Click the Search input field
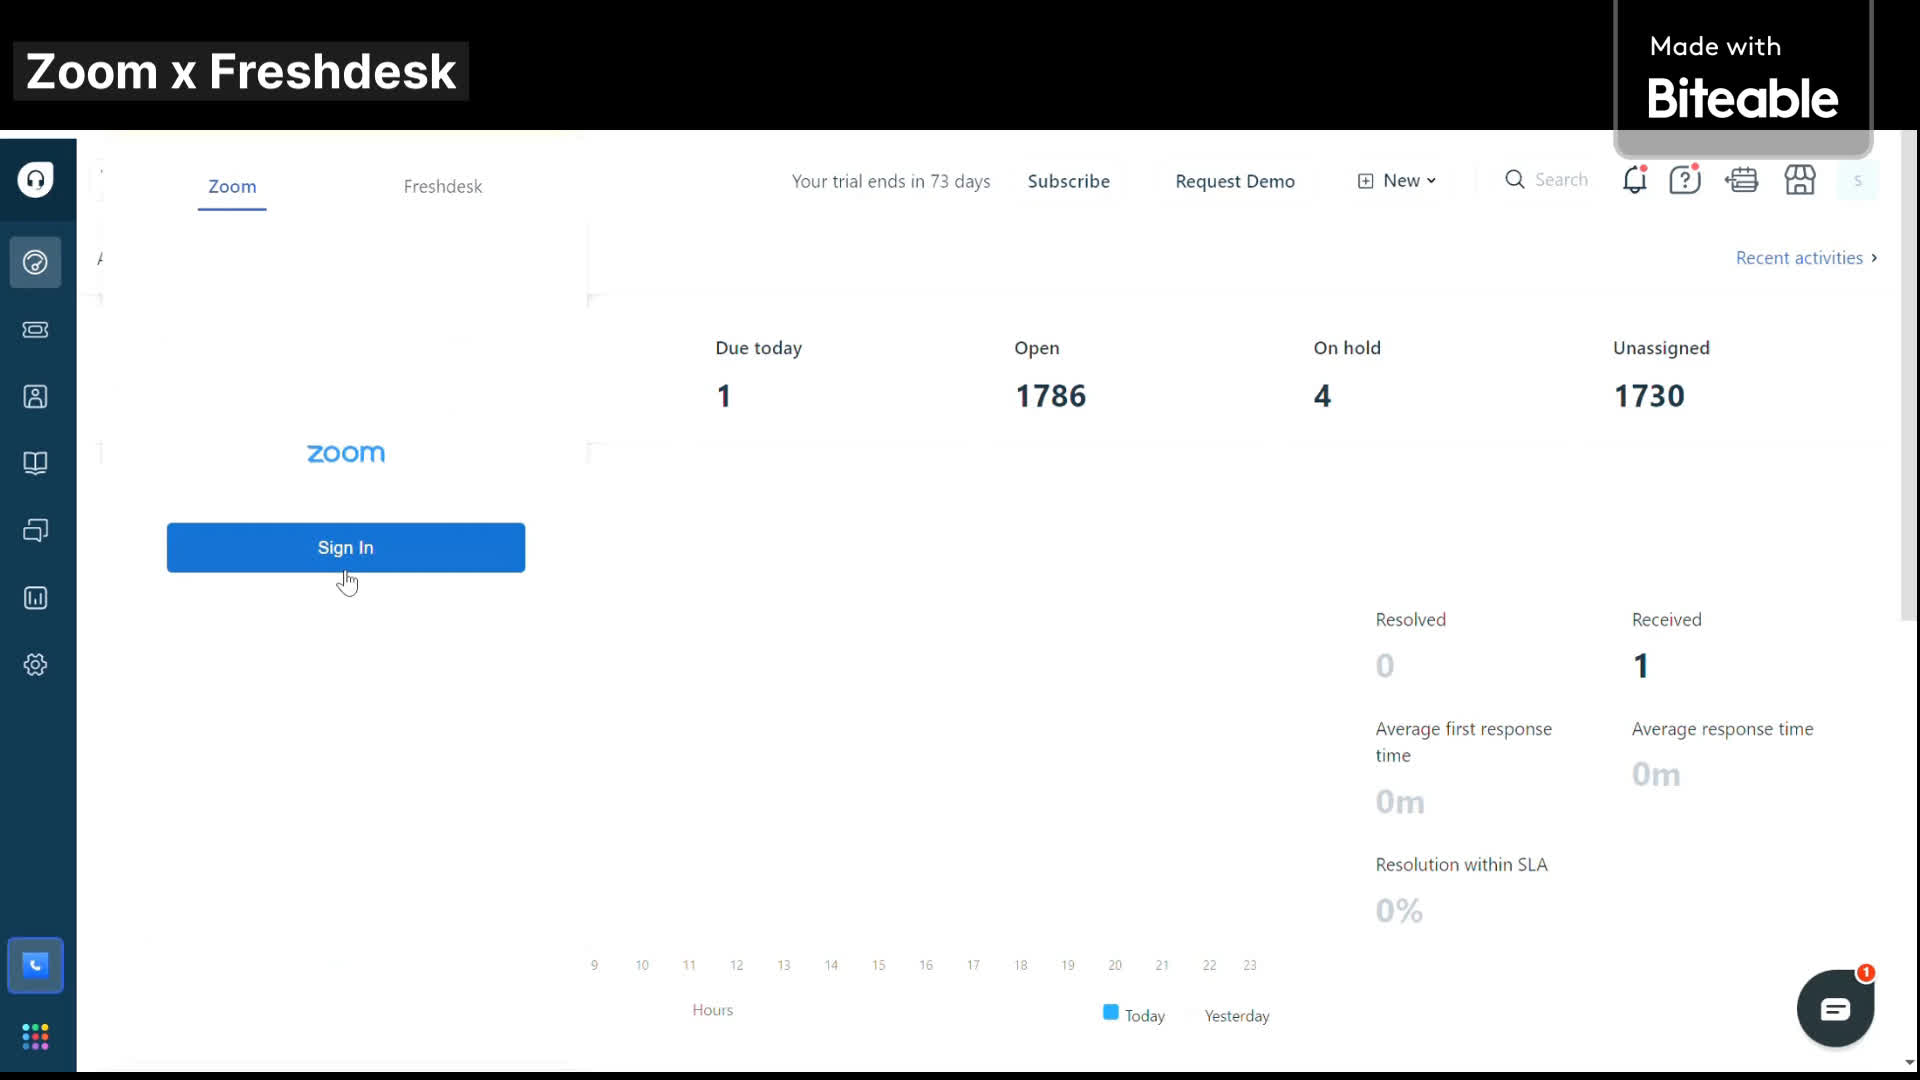Viewport: 1920px width, 1080px height. point(1560,180)
